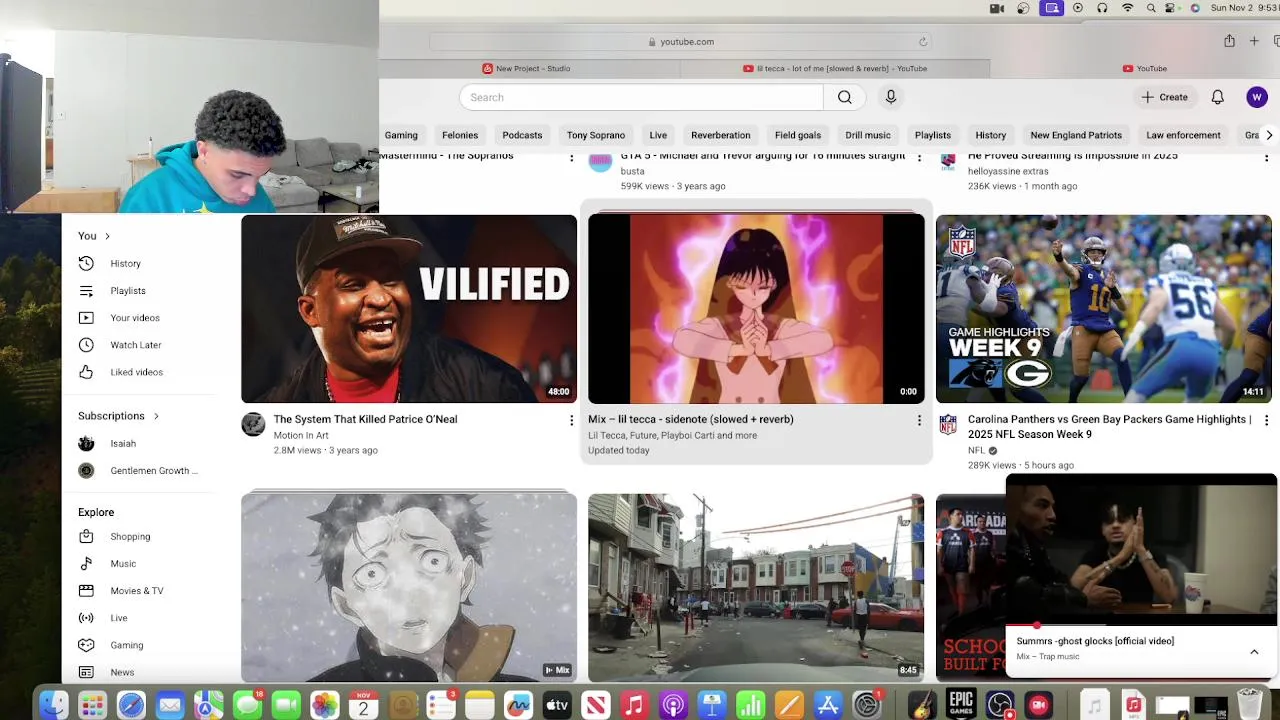Expand Subscriptions section chevron
The image size is (1280, 720).
156,416
